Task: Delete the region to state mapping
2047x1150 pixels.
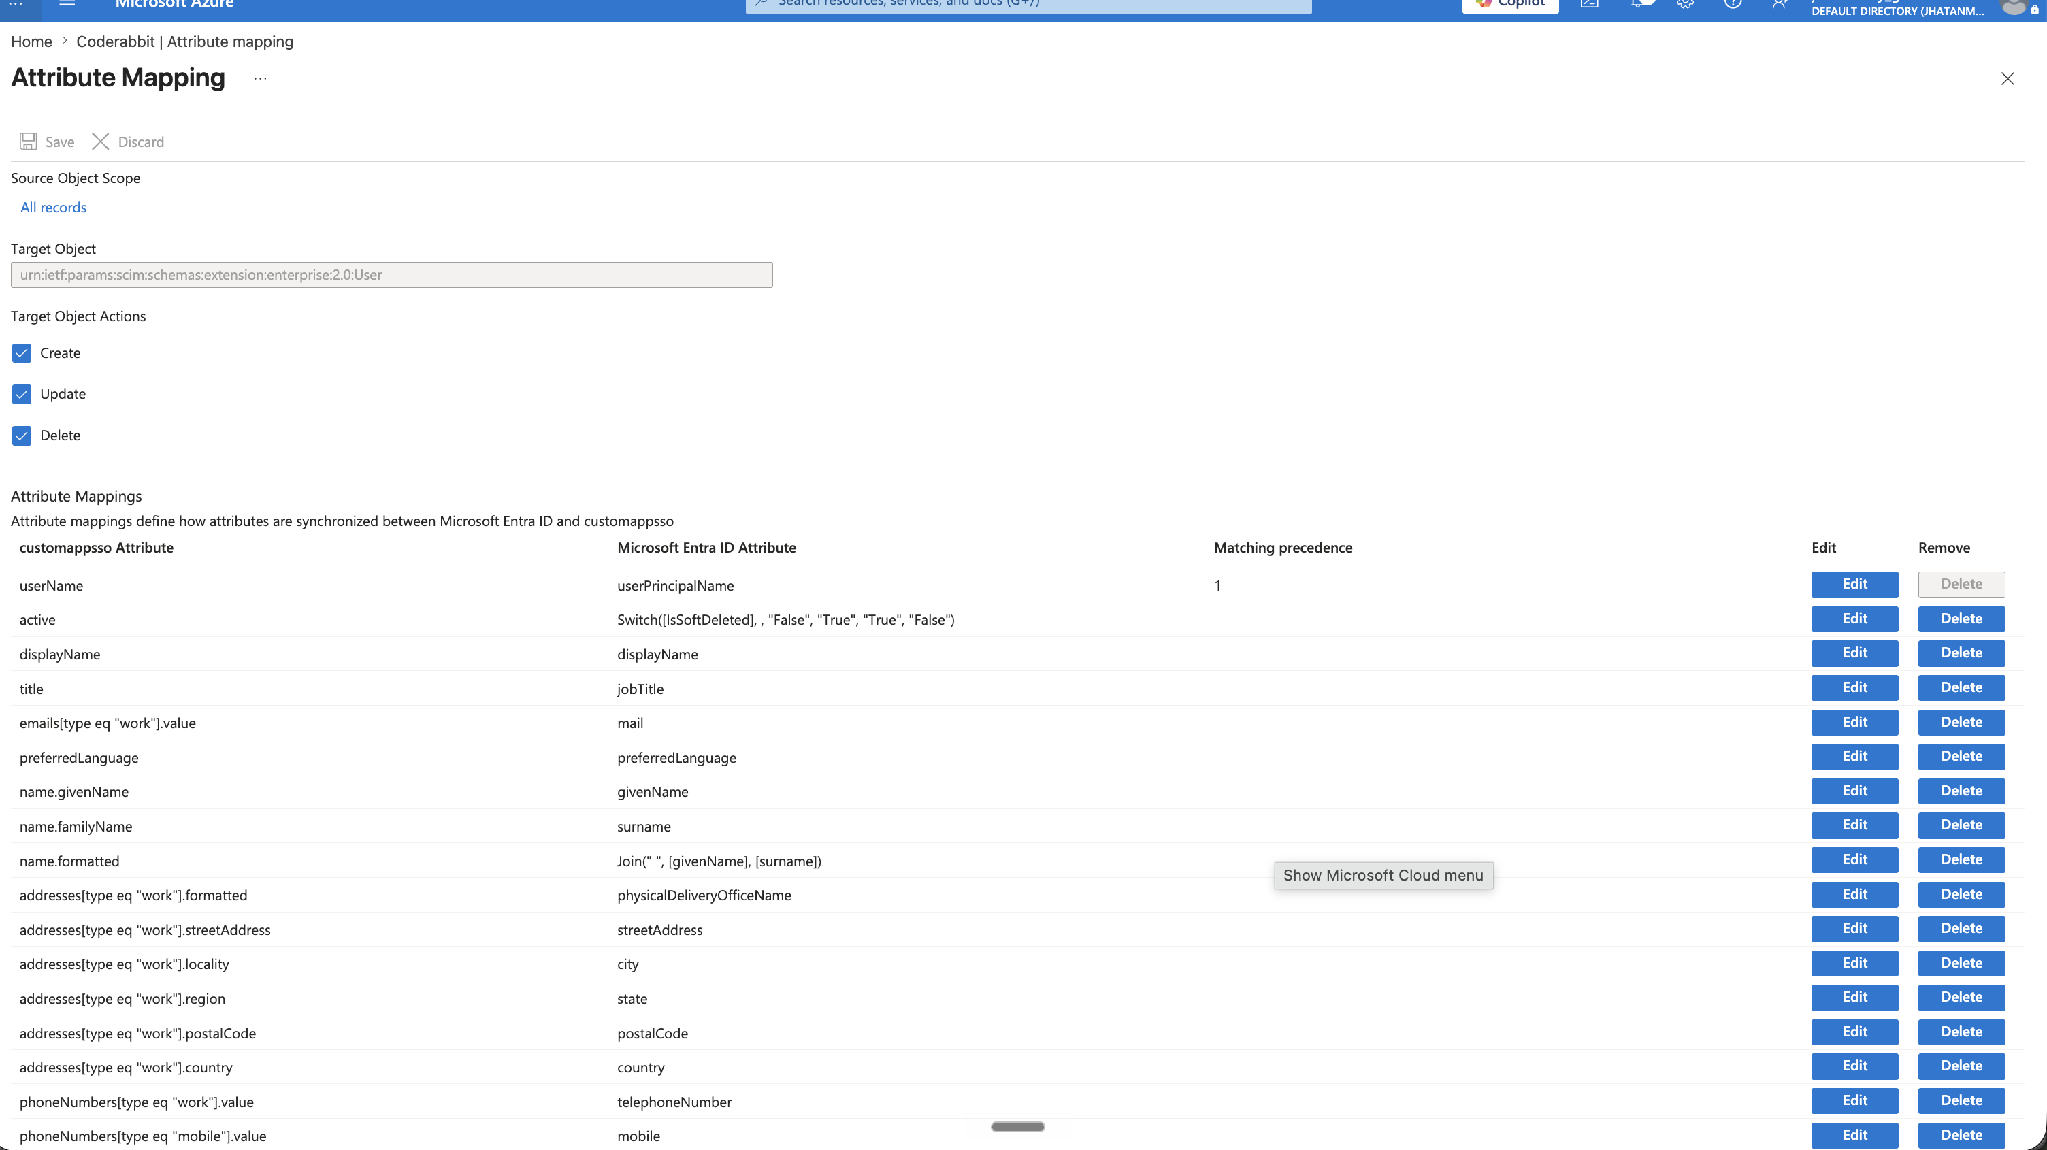Action: pyautogui.click(x=1961, y=998)
